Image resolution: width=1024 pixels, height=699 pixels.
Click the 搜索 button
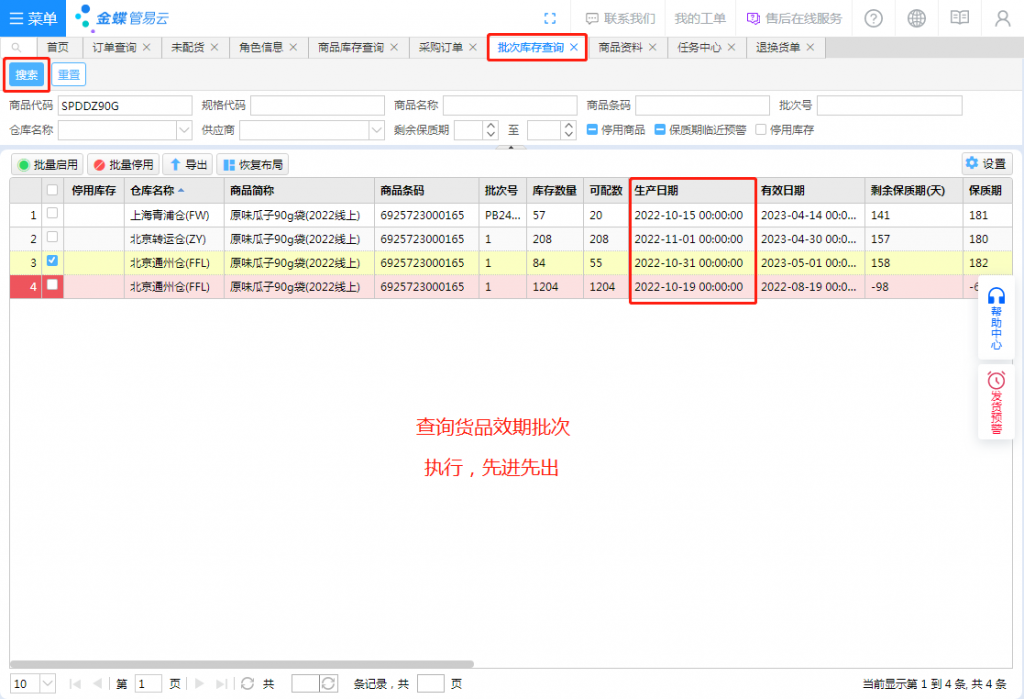tap(27, 74)
